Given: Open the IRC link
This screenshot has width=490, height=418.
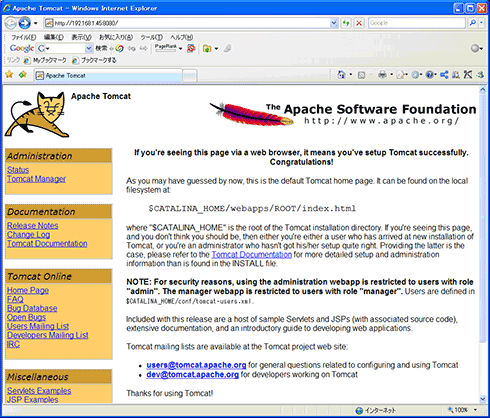Looking at the screenshot, I should coord(13,344).
